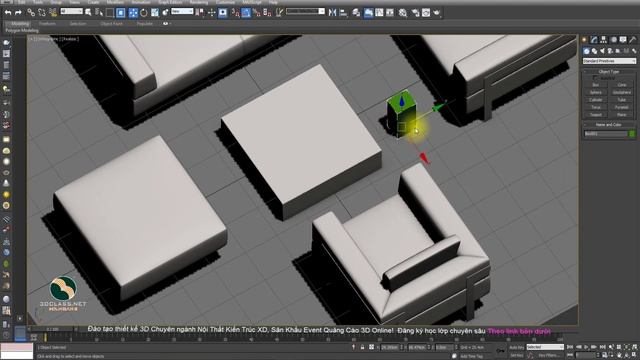Switch to the Cameras category
This screenshot has height=360, width=640.
click(x=610, y=51)
